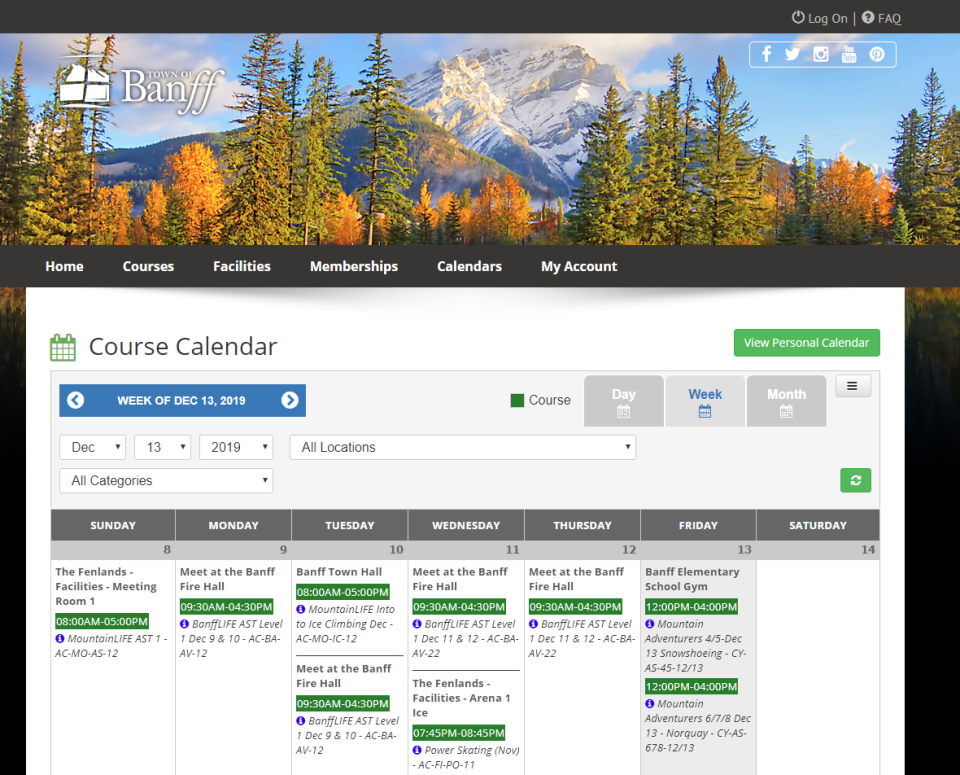The image size is (960, 775).
Task: Go to previous week arrow
Action: (x=75, y=400)
